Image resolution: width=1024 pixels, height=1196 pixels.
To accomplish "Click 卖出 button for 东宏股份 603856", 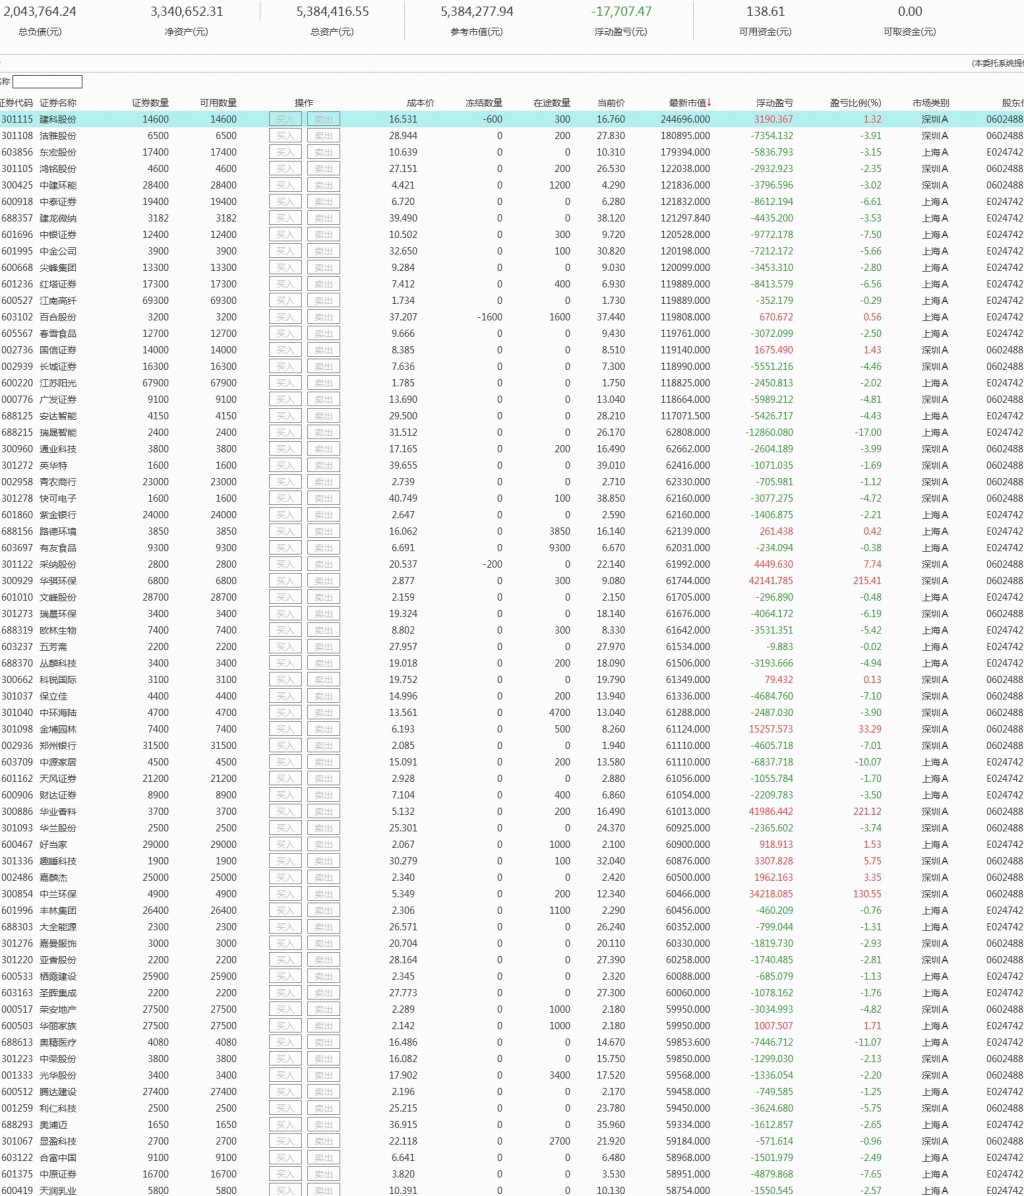I will click(x=323, y=153).
